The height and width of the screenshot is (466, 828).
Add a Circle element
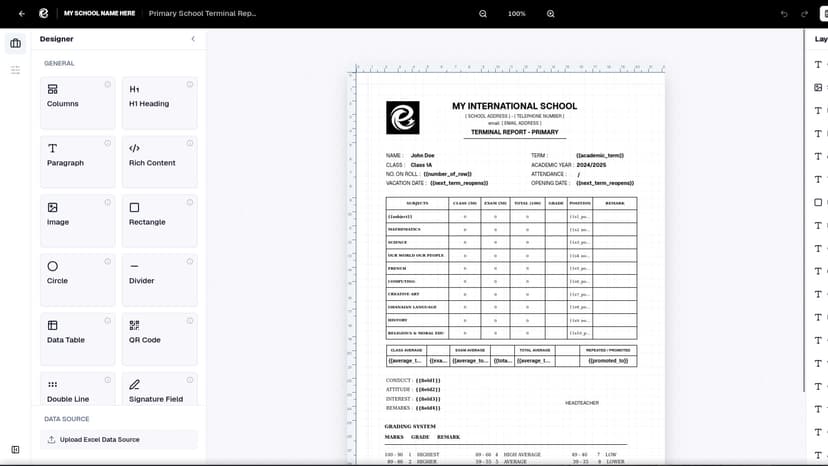pos(78,280)
